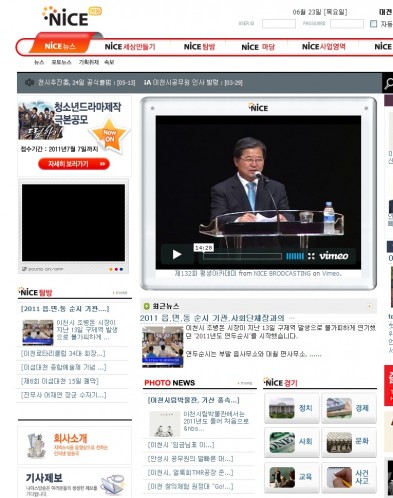This screenshot has width=393, height=498.
Task: Click the Vimeo logo in player
Action: [334, 256]
